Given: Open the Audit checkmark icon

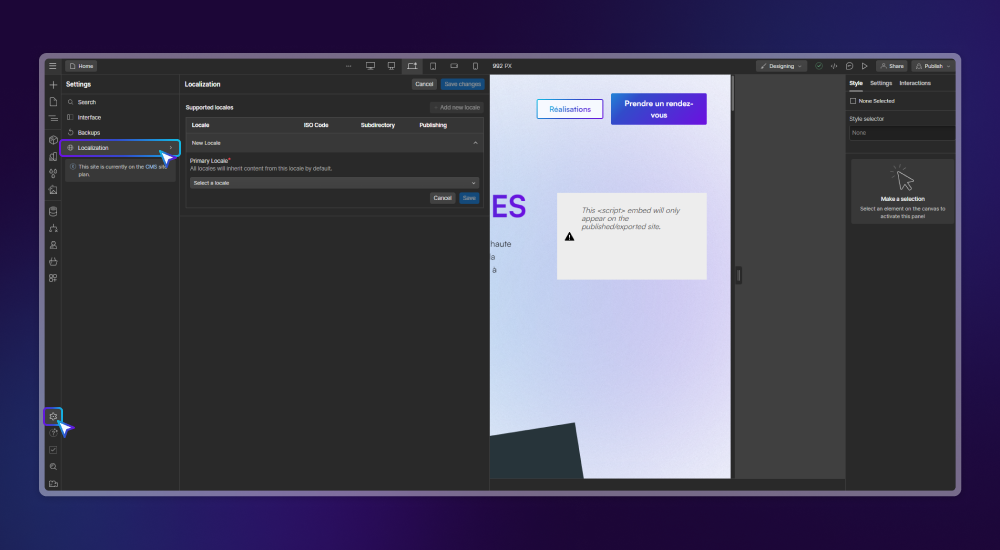Looking at the screenshot, I should (x=53, y=450).
